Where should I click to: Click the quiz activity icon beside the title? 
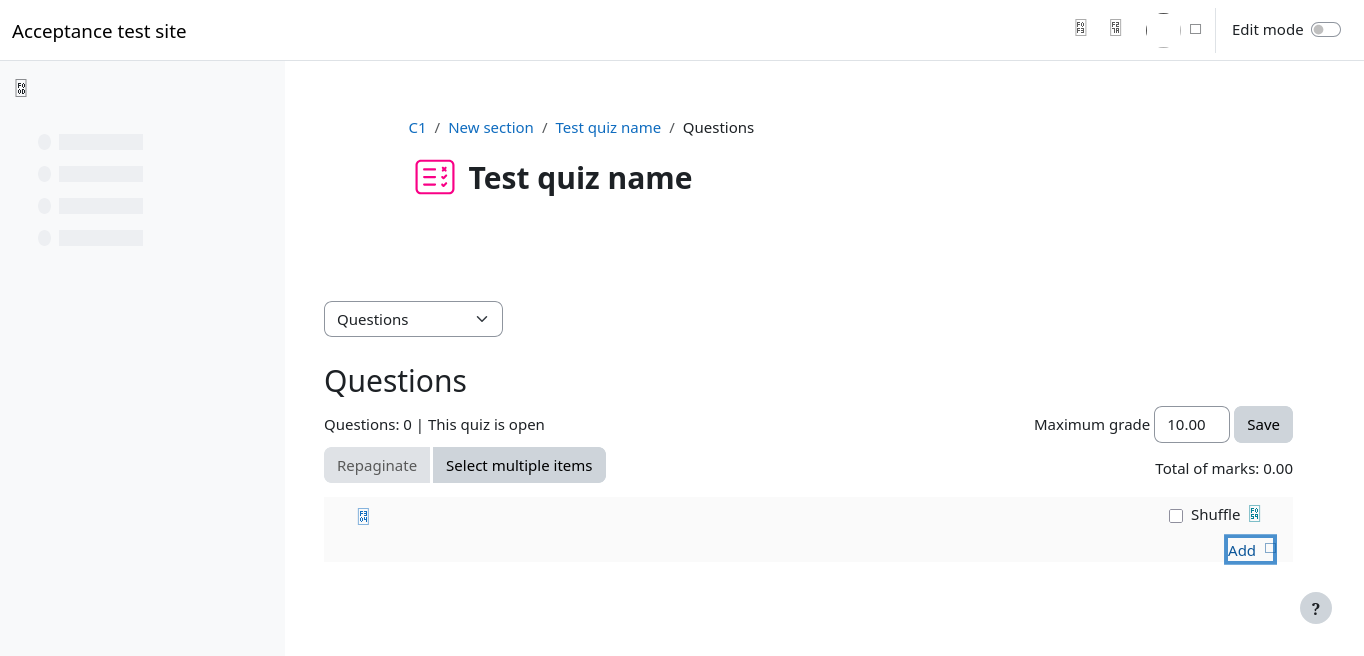[x=435, y=177]
